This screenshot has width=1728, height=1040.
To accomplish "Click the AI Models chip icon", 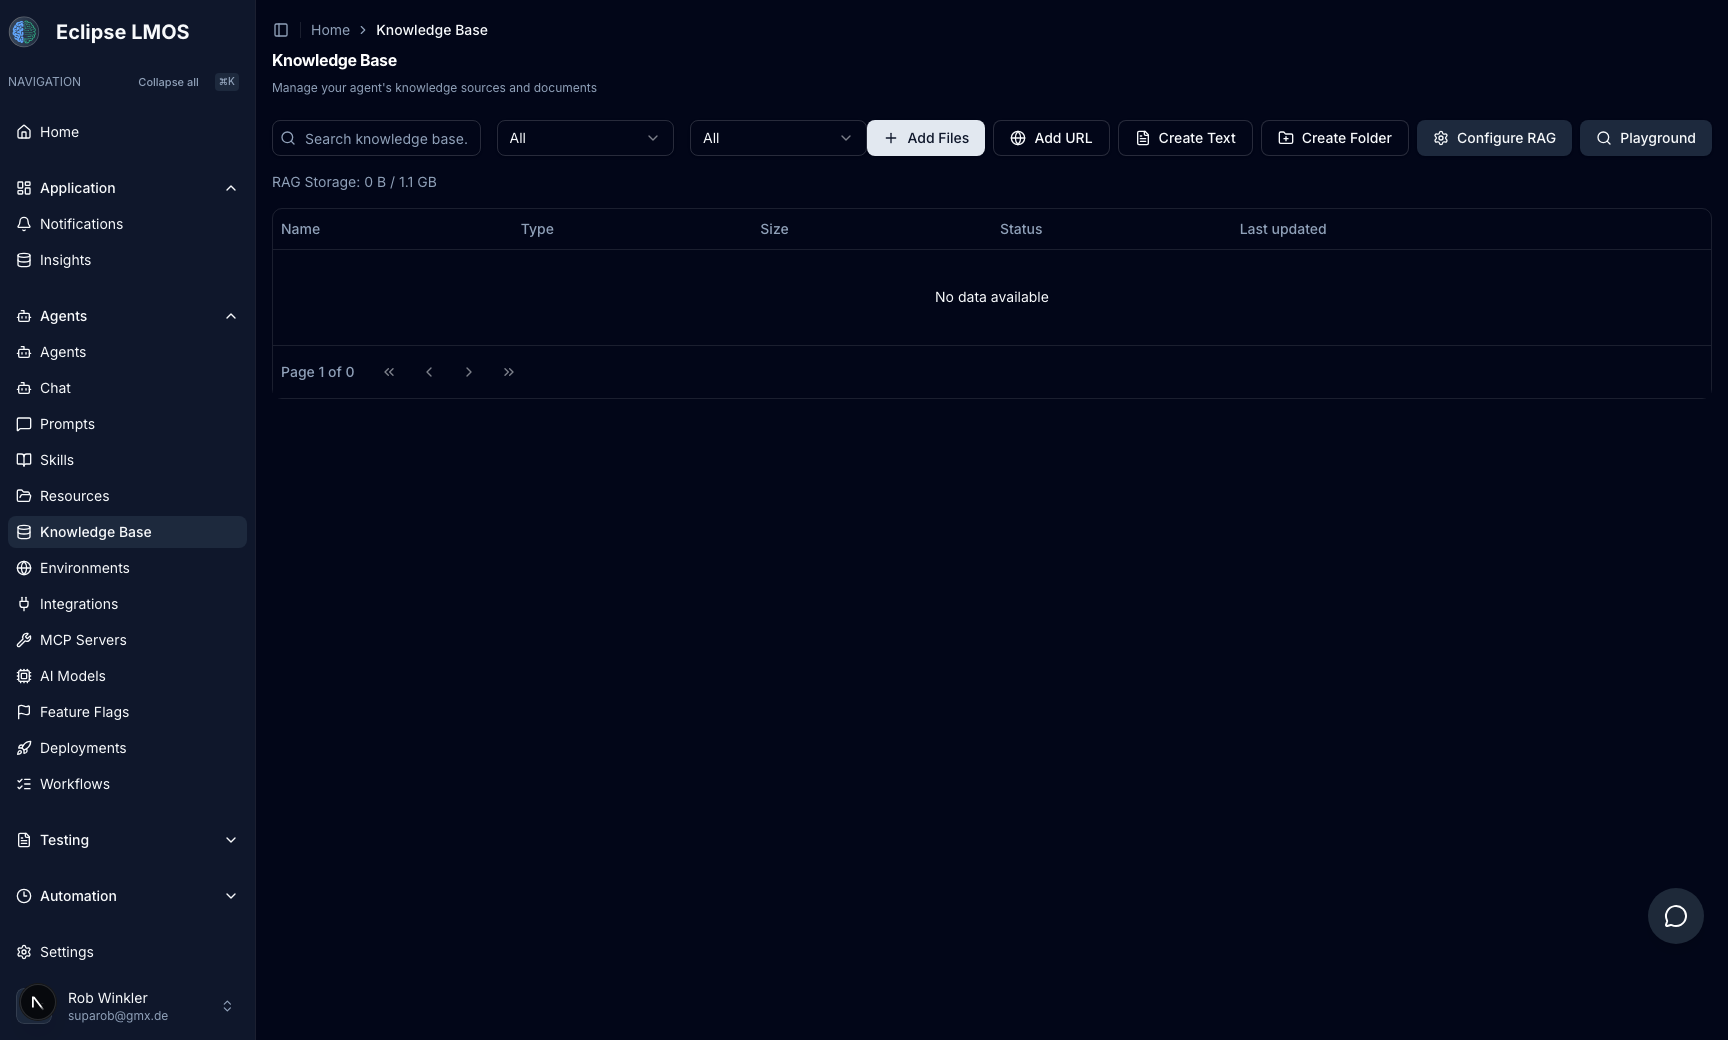I will (24, 676).
